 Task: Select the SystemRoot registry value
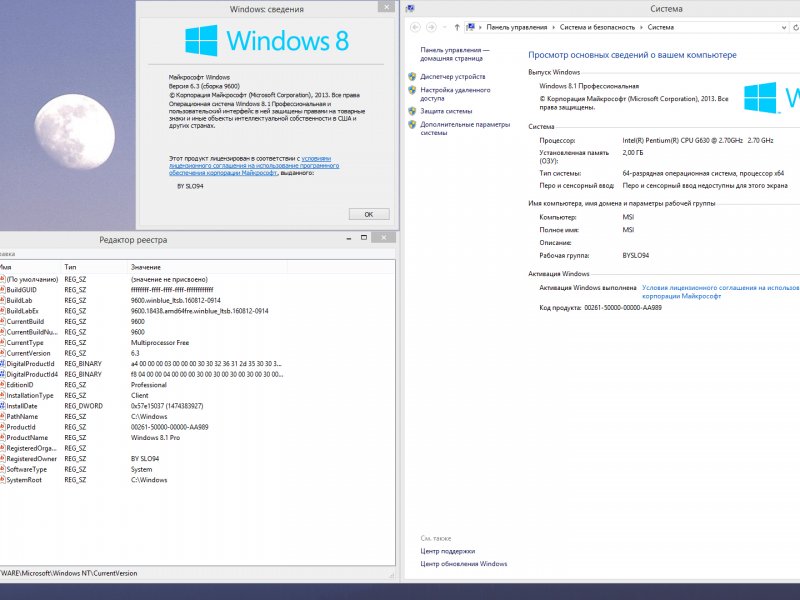24,480
